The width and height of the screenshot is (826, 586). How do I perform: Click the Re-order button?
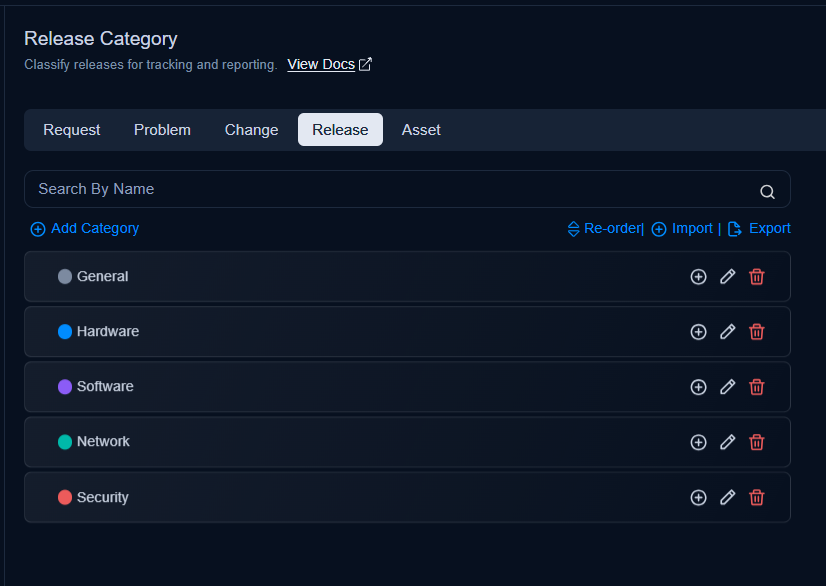click(x=605, y=229)
